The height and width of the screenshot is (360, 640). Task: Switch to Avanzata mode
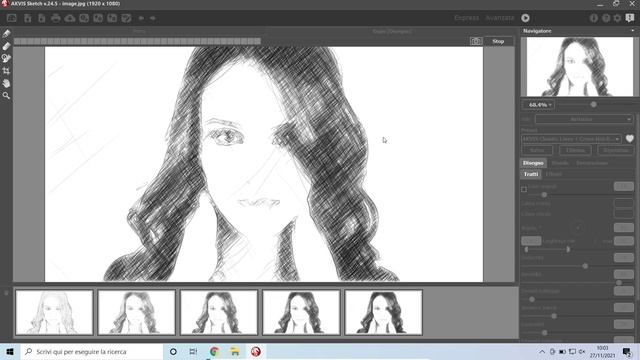[500, 18]
